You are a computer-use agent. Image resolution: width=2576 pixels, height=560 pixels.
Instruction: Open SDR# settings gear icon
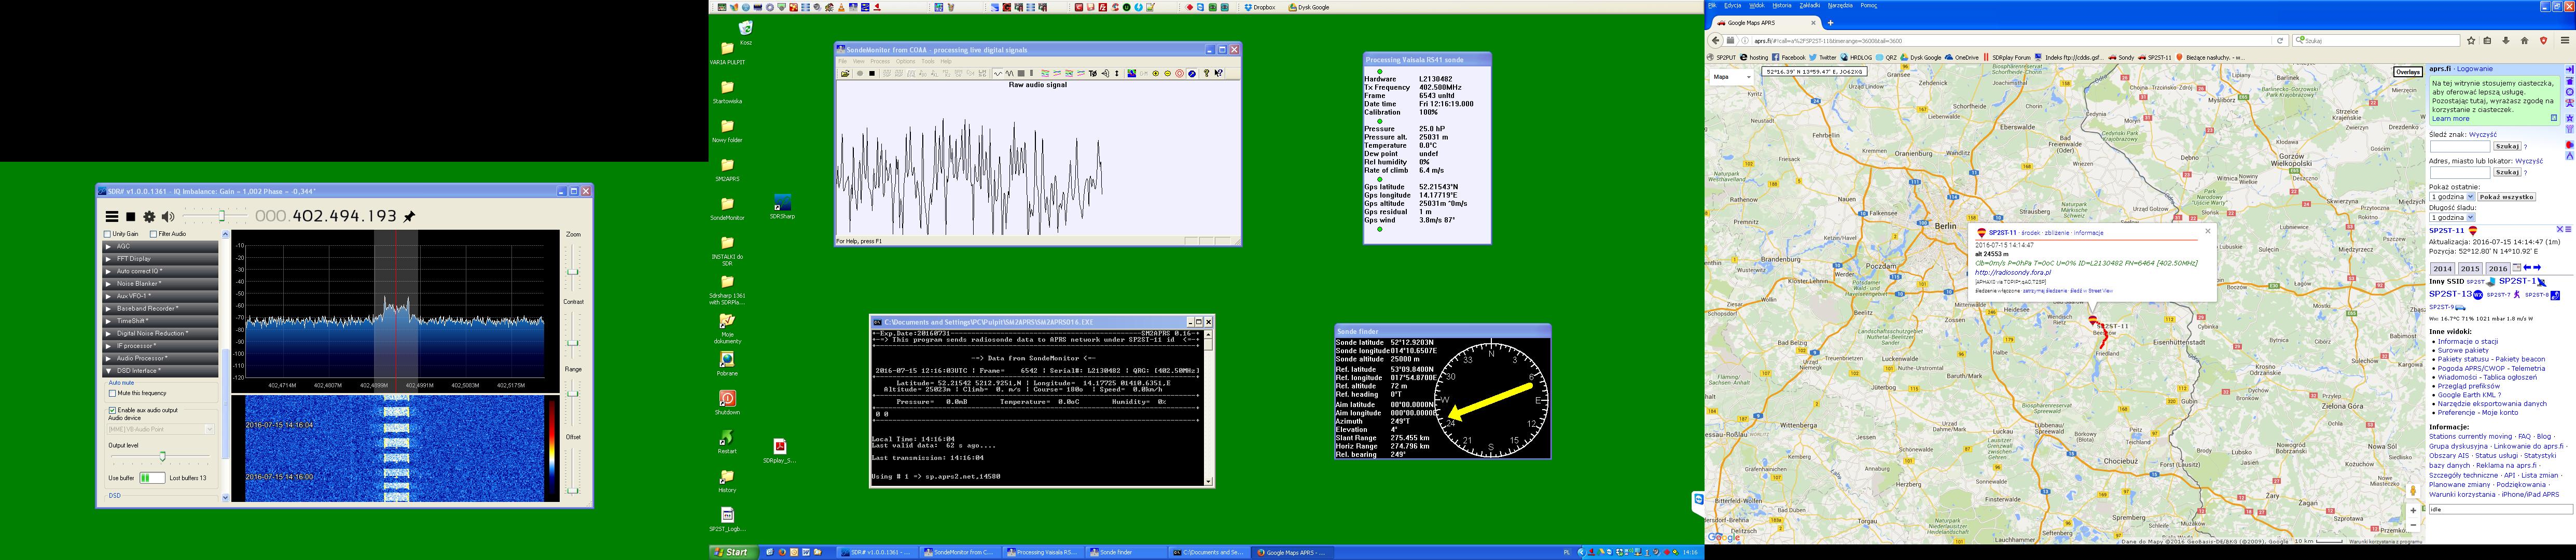click(x=149, y=217)
